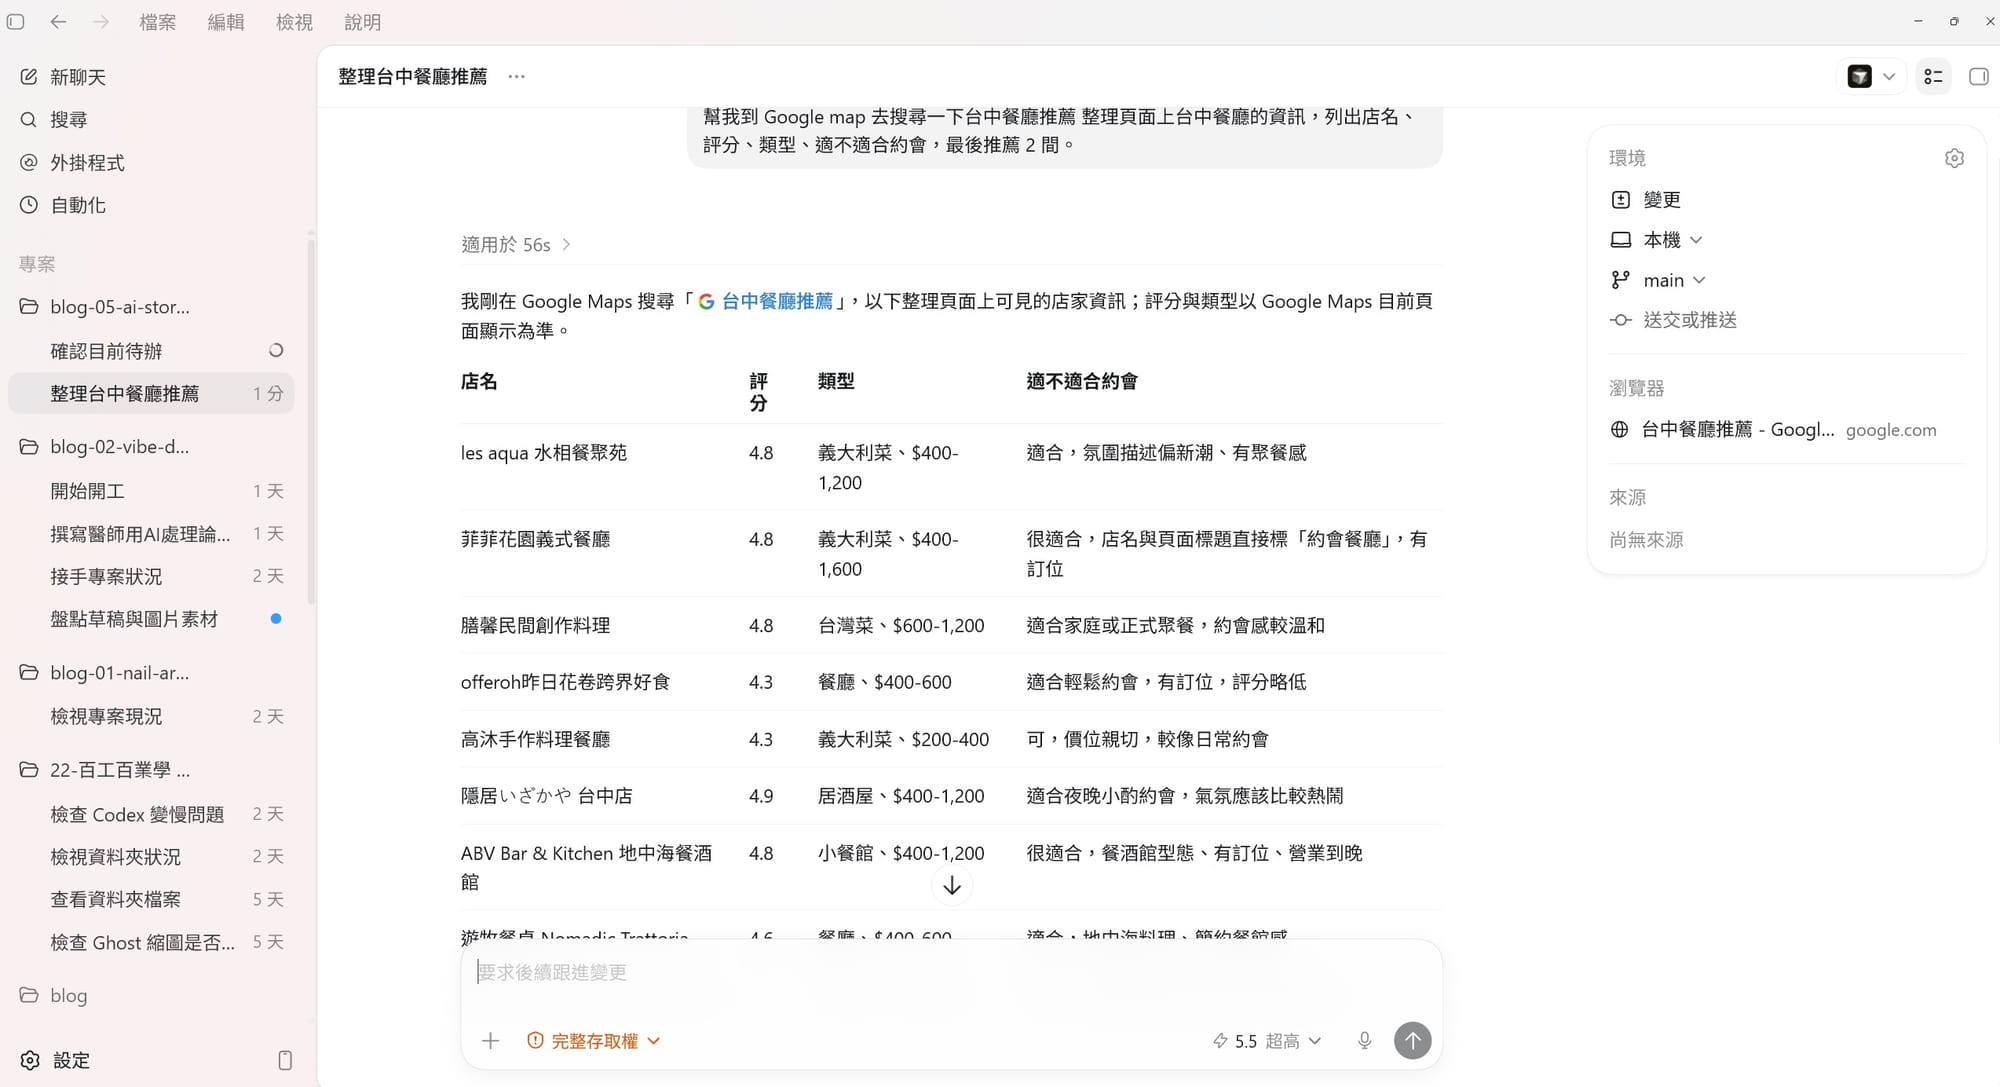Open the 檢視資料夾狀況 chat
Image resolution: width=2000 pixels, height=1087 pixels.
click(x=150, y=857)
